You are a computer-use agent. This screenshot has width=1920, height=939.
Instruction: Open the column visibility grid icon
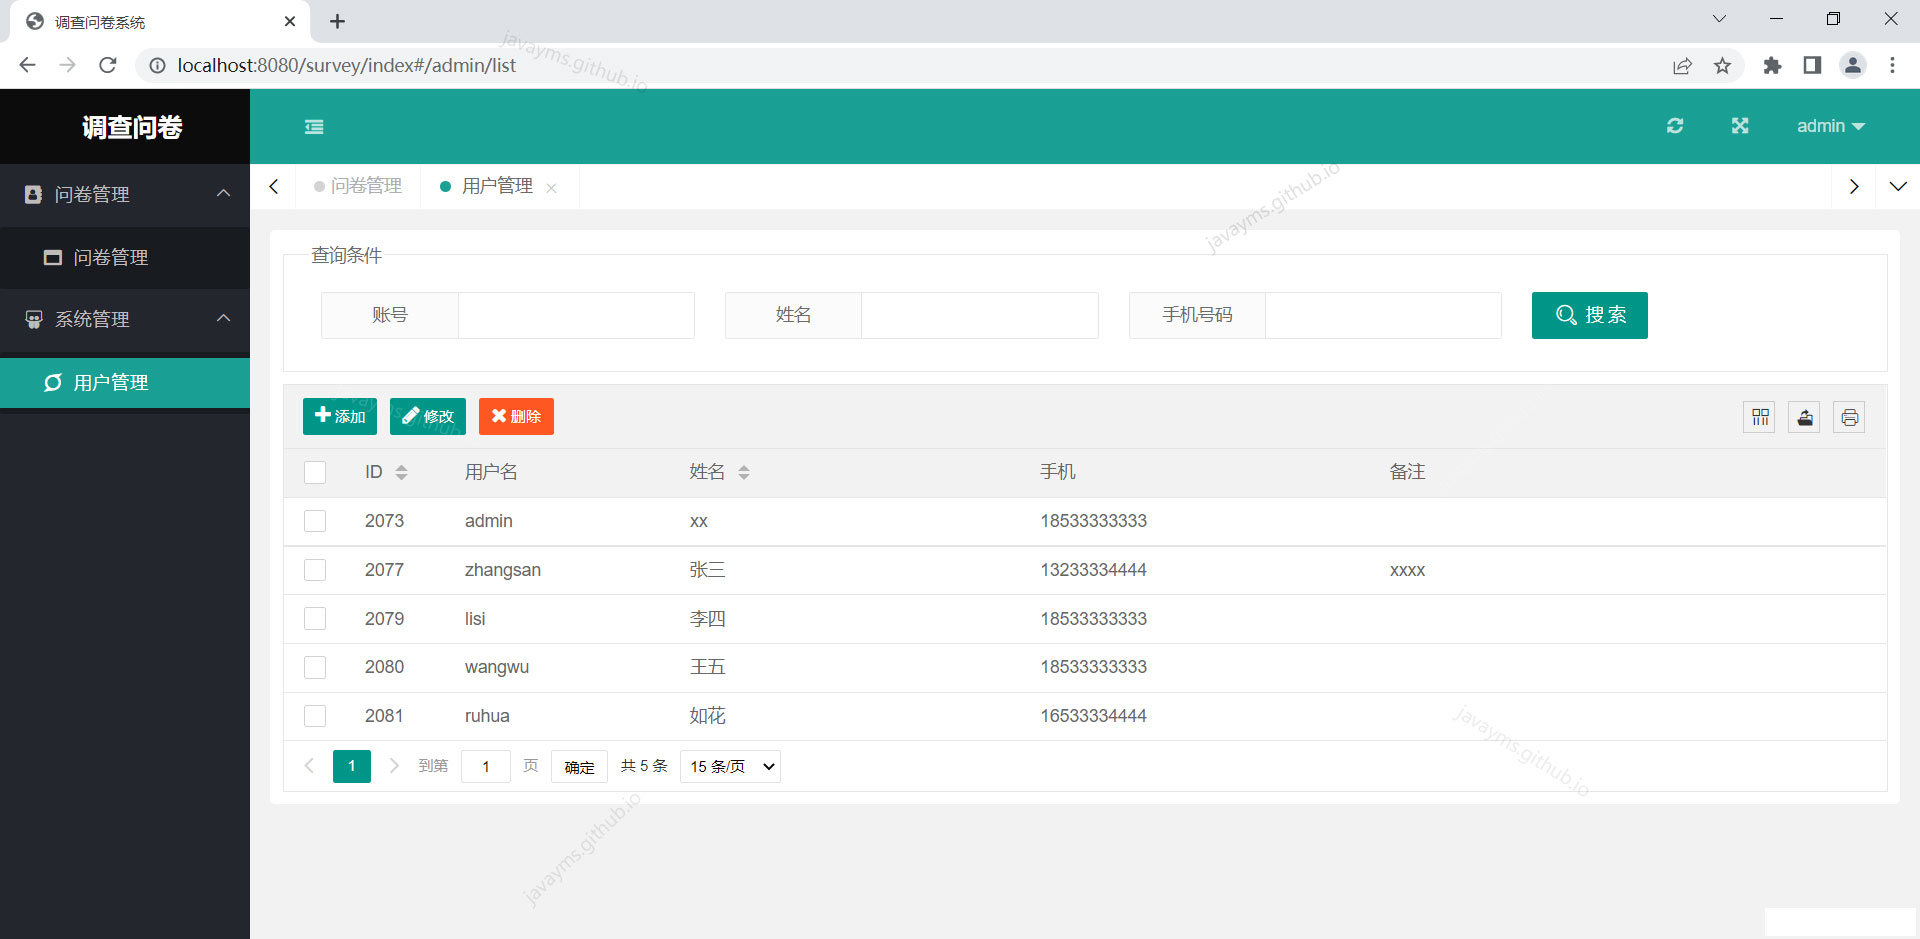[1760, 417]
